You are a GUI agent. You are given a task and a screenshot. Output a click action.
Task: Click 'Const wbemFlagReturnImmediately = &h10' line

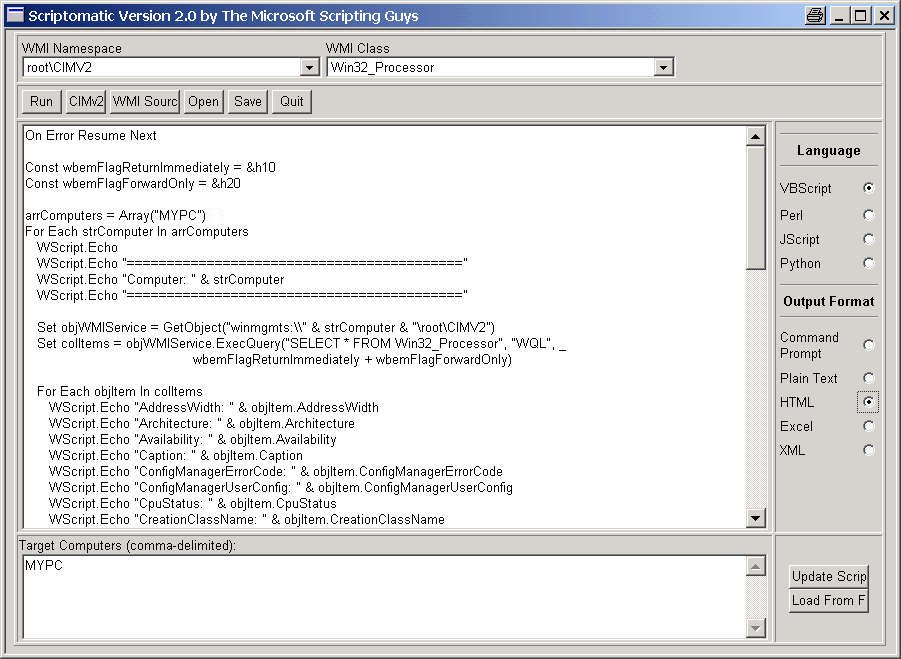[x=151, y=168]
